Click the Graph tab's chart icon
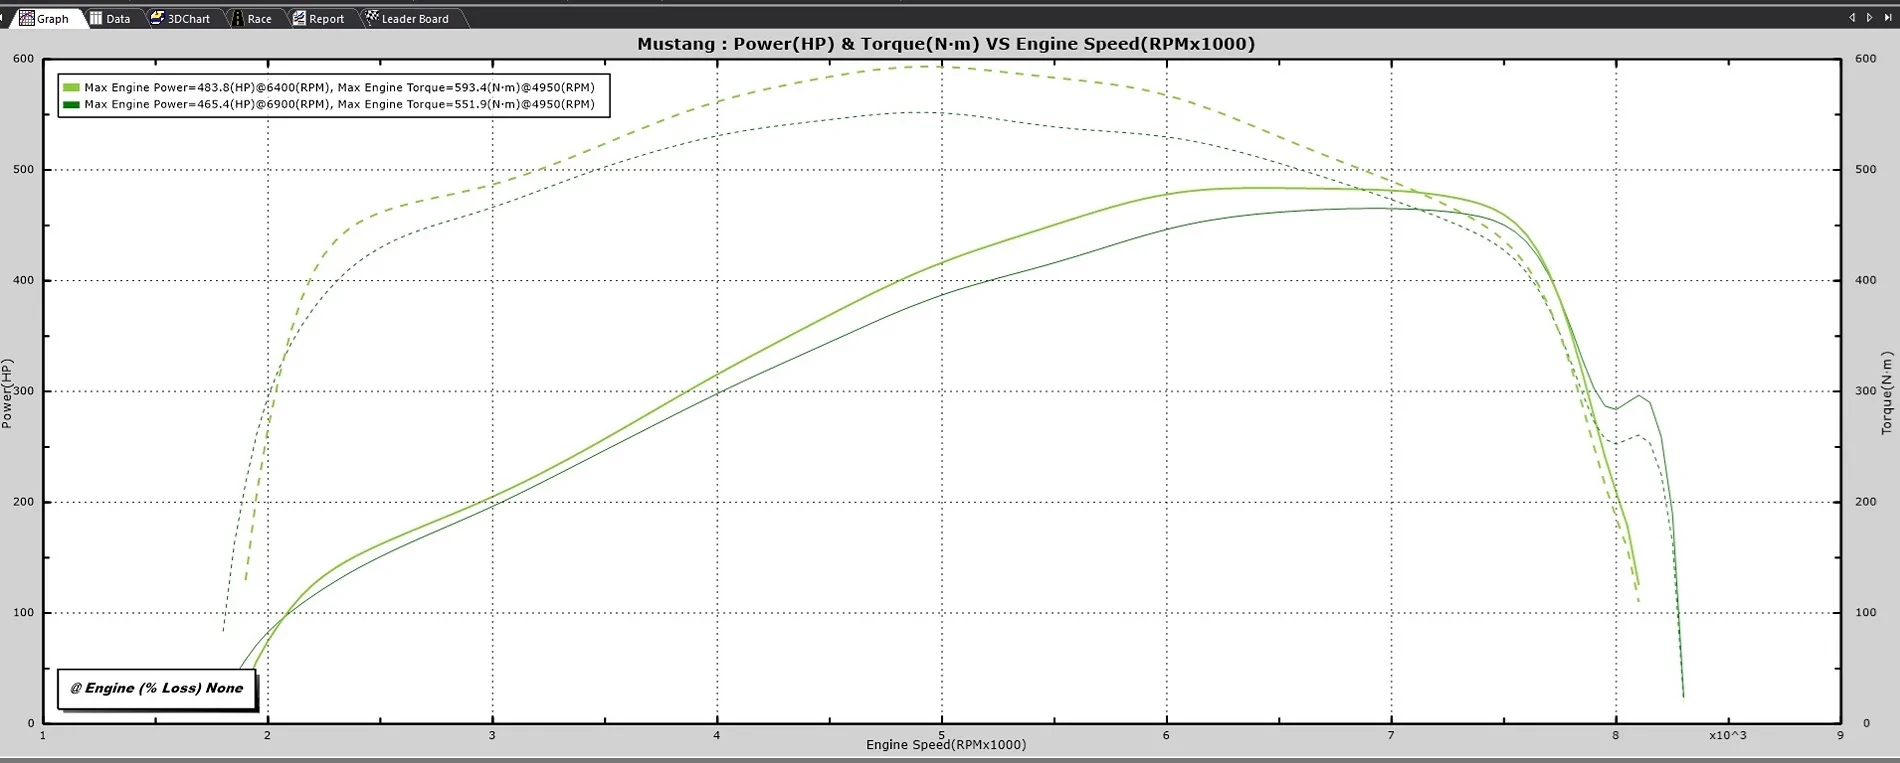The width and height of the screenshot is (1900, 763). tap(27, 18)
